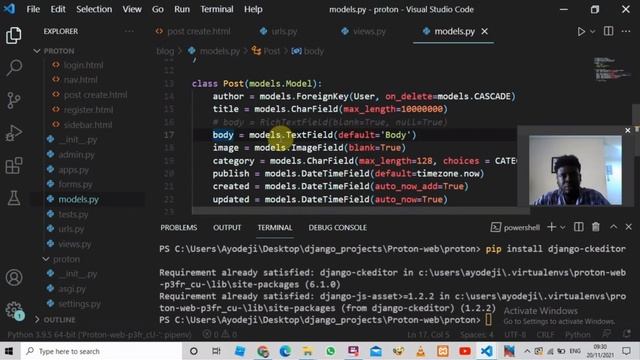Split the terminal panel
Image resolution: width=640 pixels, height=360 pixels.
point(578,227)
